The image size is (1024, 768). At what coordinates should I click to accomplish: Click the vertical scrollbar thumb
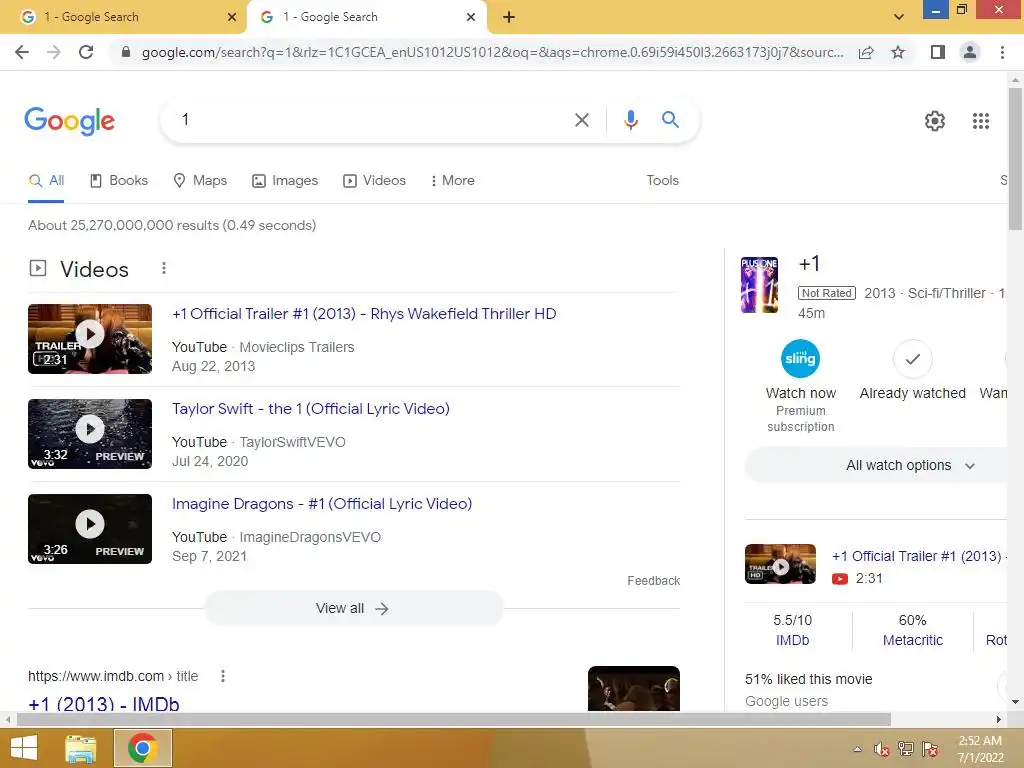pyautogui.click(x=1015, y=159)
